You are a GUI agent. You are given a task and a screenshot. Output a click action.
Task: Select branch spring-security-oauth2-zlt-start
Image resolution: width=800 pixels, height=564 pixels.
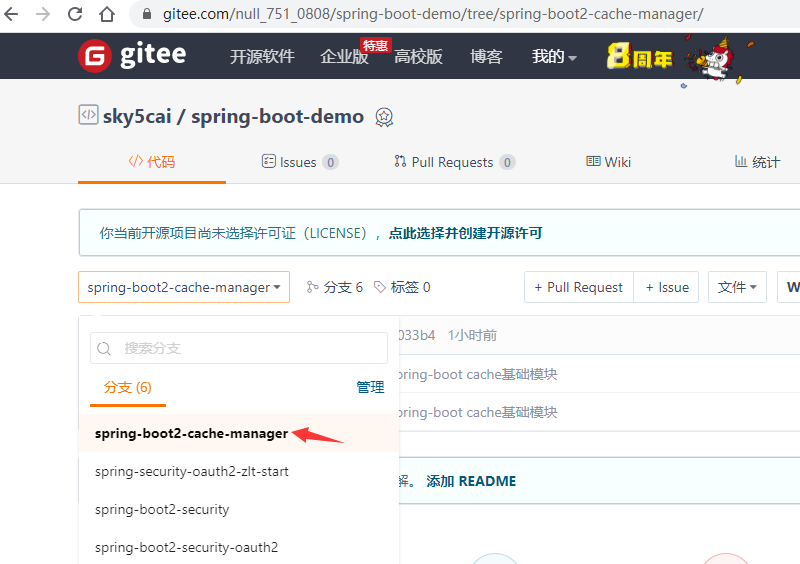pyautogui.click(x=239, y=471)
